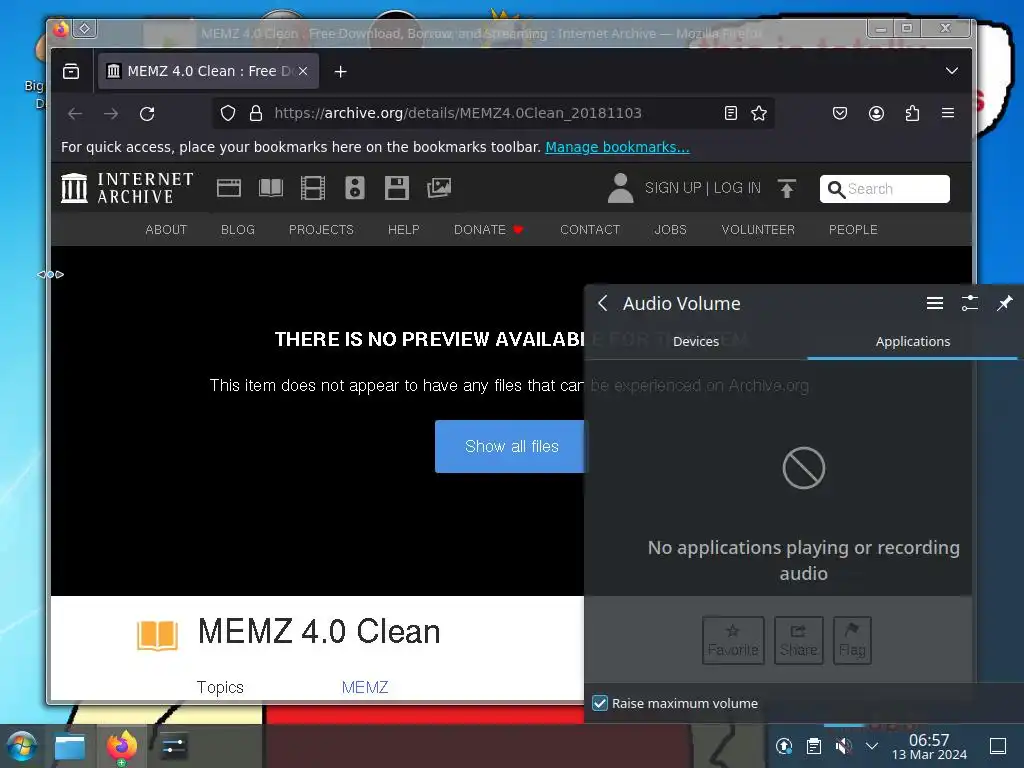This screenshot has height=768, width=1024.
Task: Open the extensions puzzle menu
Action: pyautogui.click(x=912, y=113)
